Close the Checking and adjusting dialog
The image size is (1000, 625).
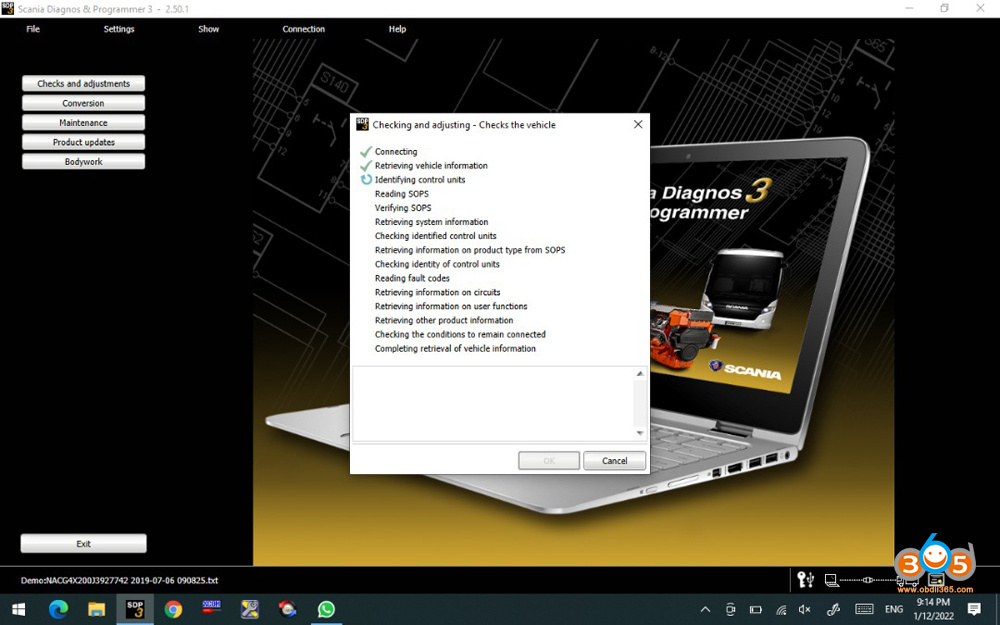tap(638, 125)
